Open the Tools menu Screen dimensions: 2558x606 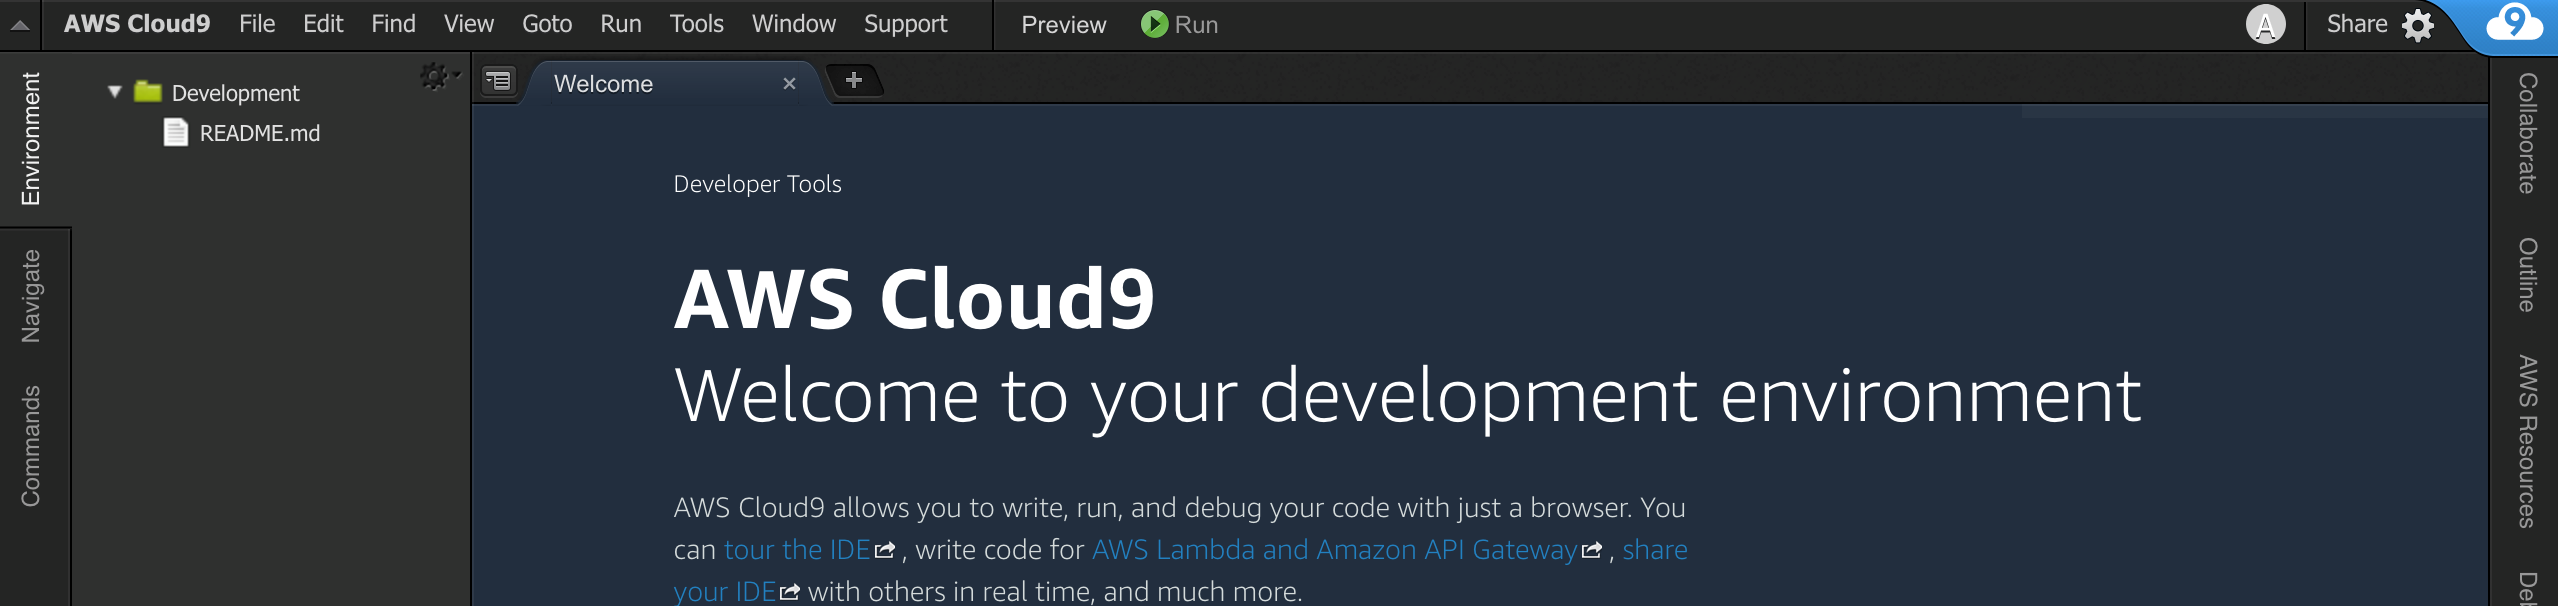pos(697,24)
